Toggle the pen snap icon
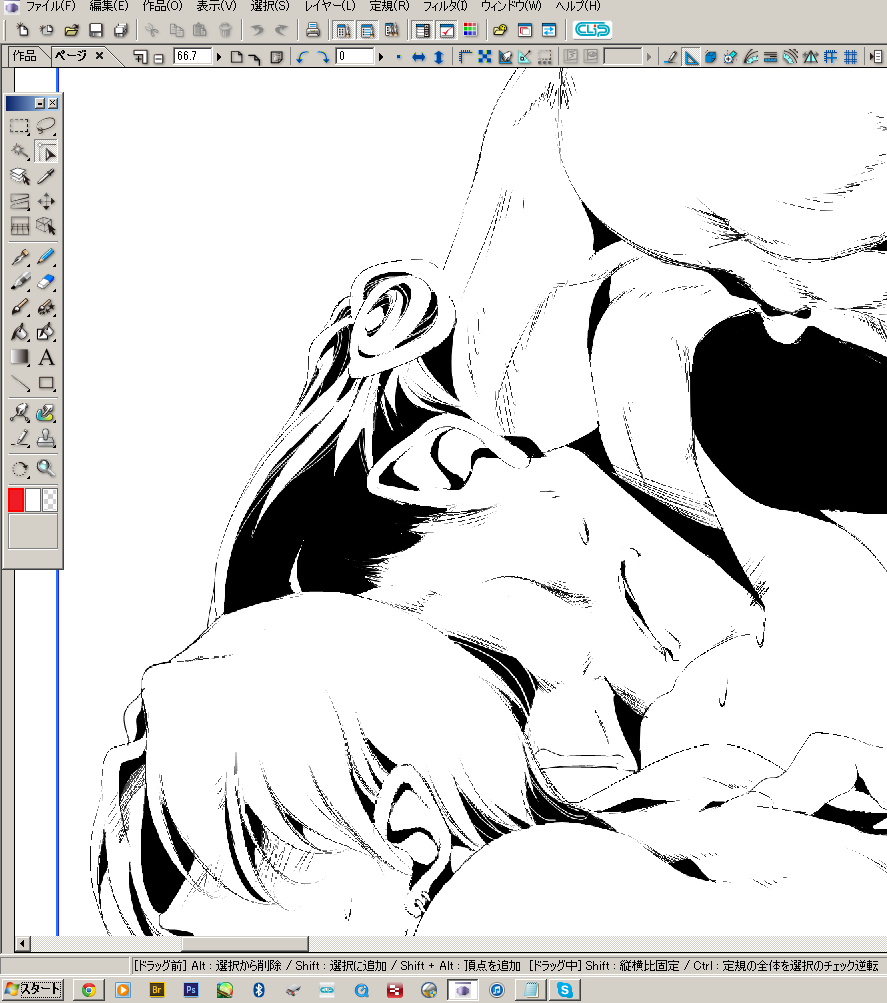The width and height of the screenshot is (887, 1003). tap(670, 57)
